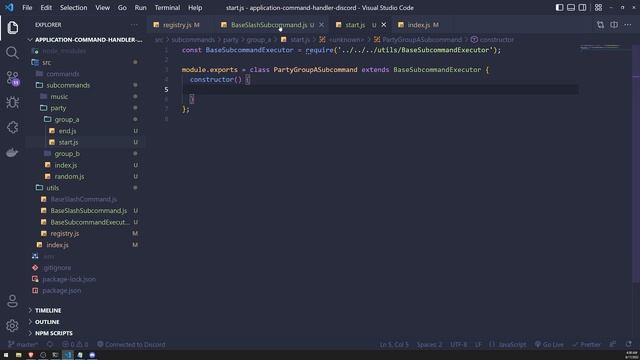Viewport: 640px width, 360px height.
Task: Collapse the group_a folder
Action: point(86,120)
